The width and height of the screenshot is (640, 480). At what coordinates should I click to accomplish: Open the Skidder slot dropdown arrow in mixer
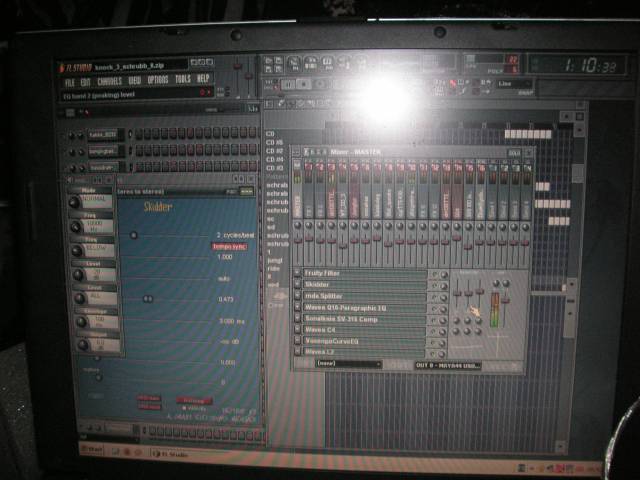297,284
